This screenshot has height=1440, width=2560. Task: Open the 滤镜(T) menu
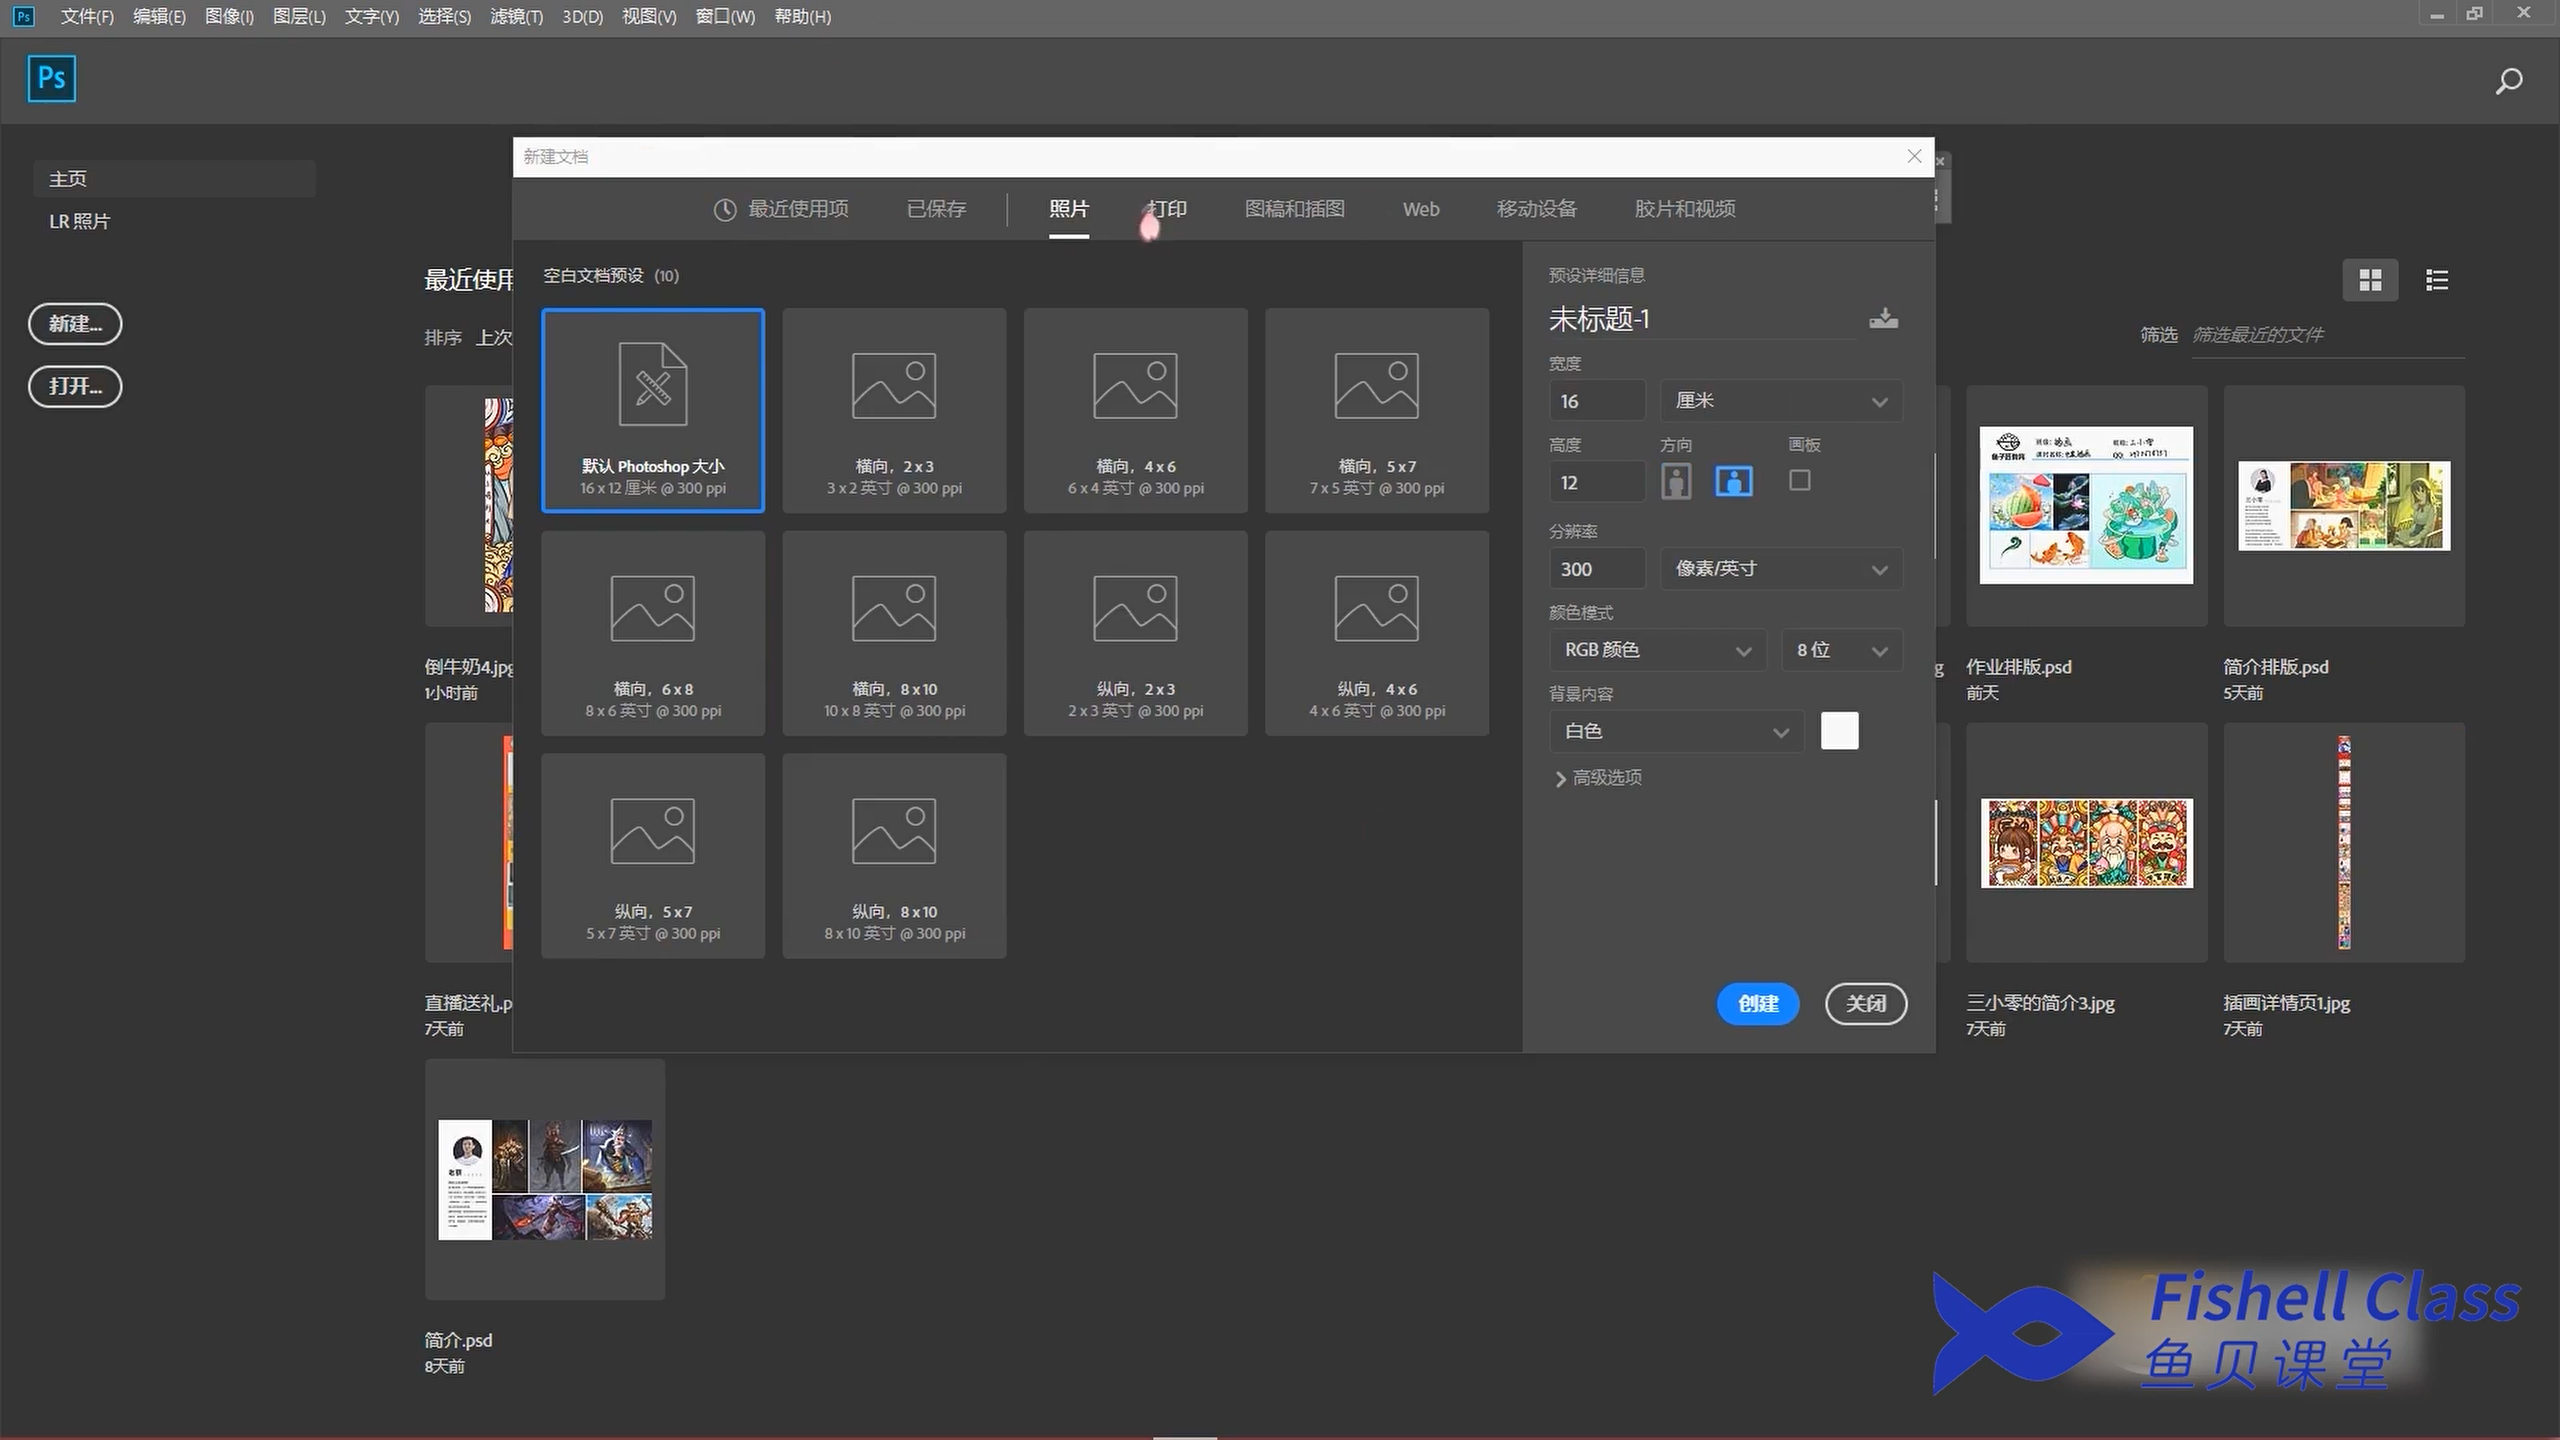[x=516, y=17]
